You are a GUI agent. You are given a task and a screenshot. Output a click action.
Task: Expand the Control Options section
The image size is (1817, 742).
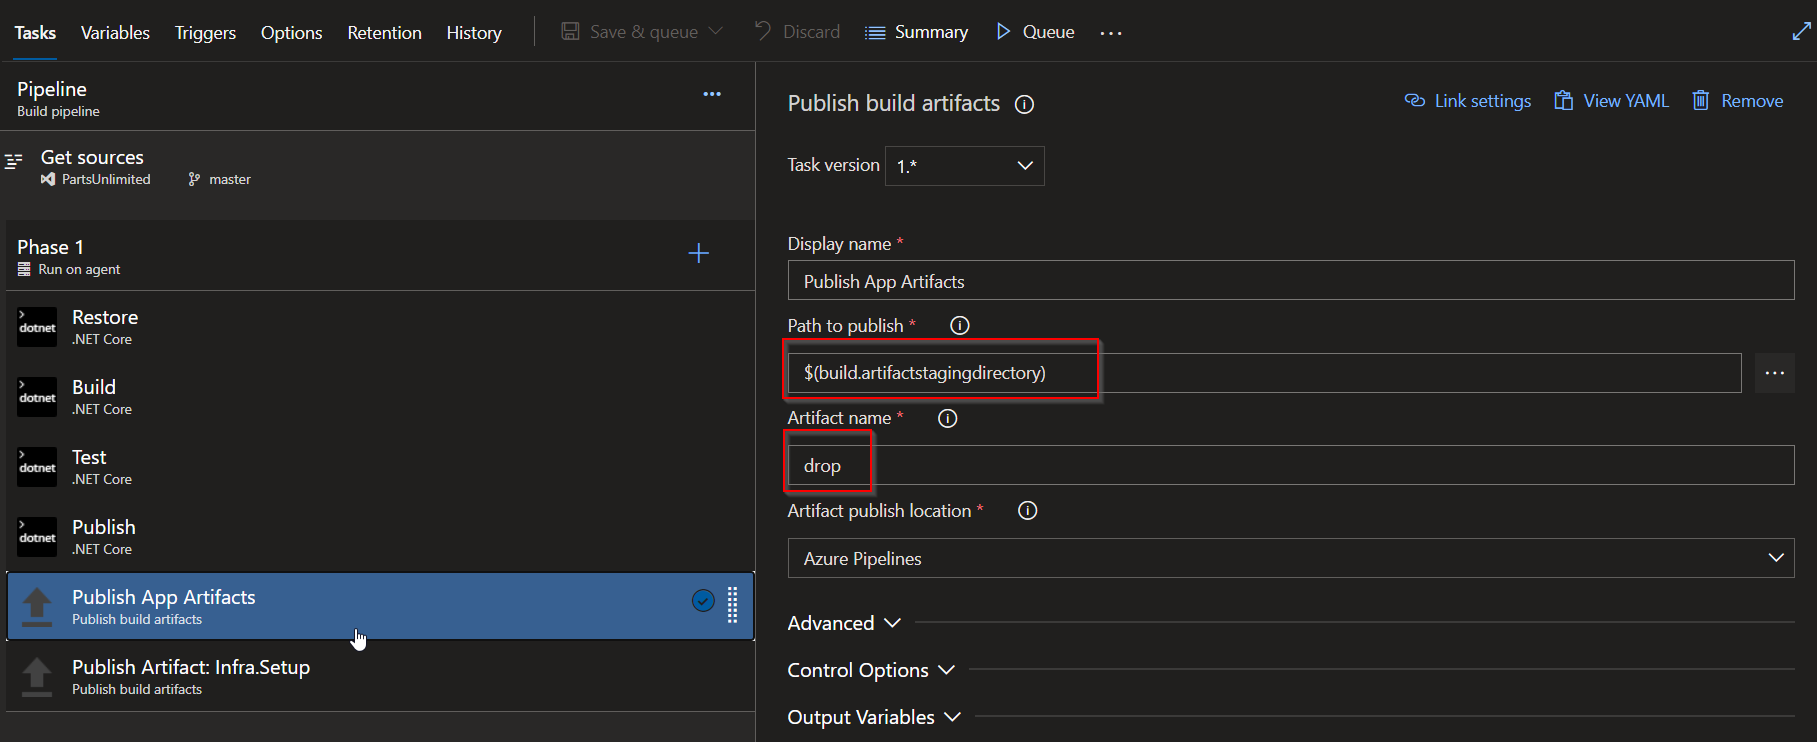(871, 670)
